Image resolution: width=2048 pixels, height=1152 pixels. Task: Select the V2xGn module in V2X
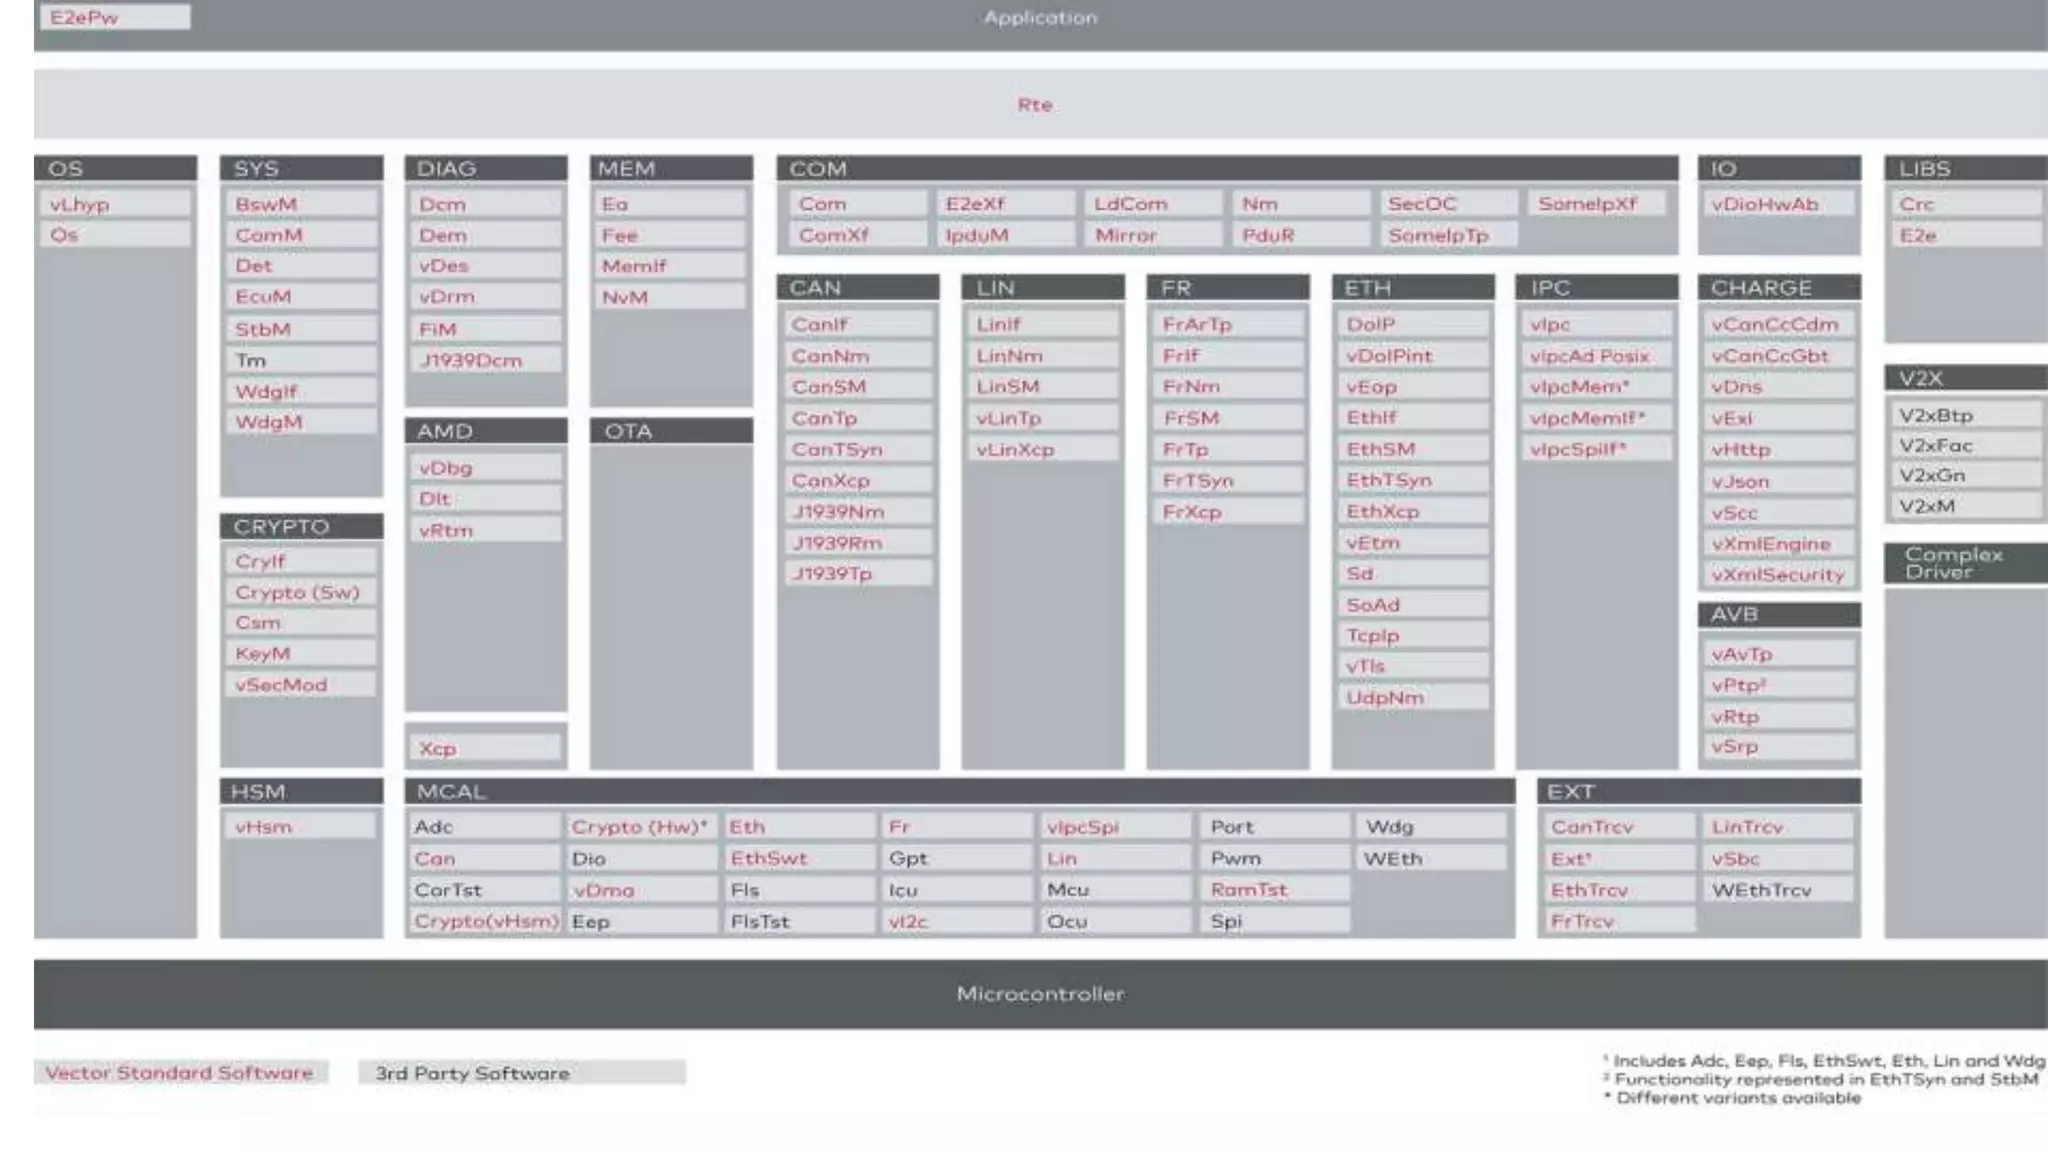coord(1964,476)
